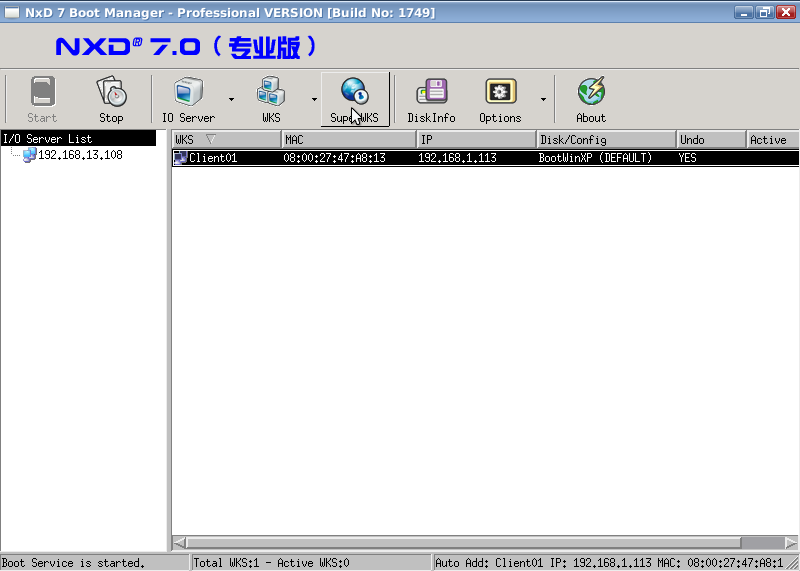Click the Boot Service is started status
The image size is (800, 571).
click(x=94, y=563)
